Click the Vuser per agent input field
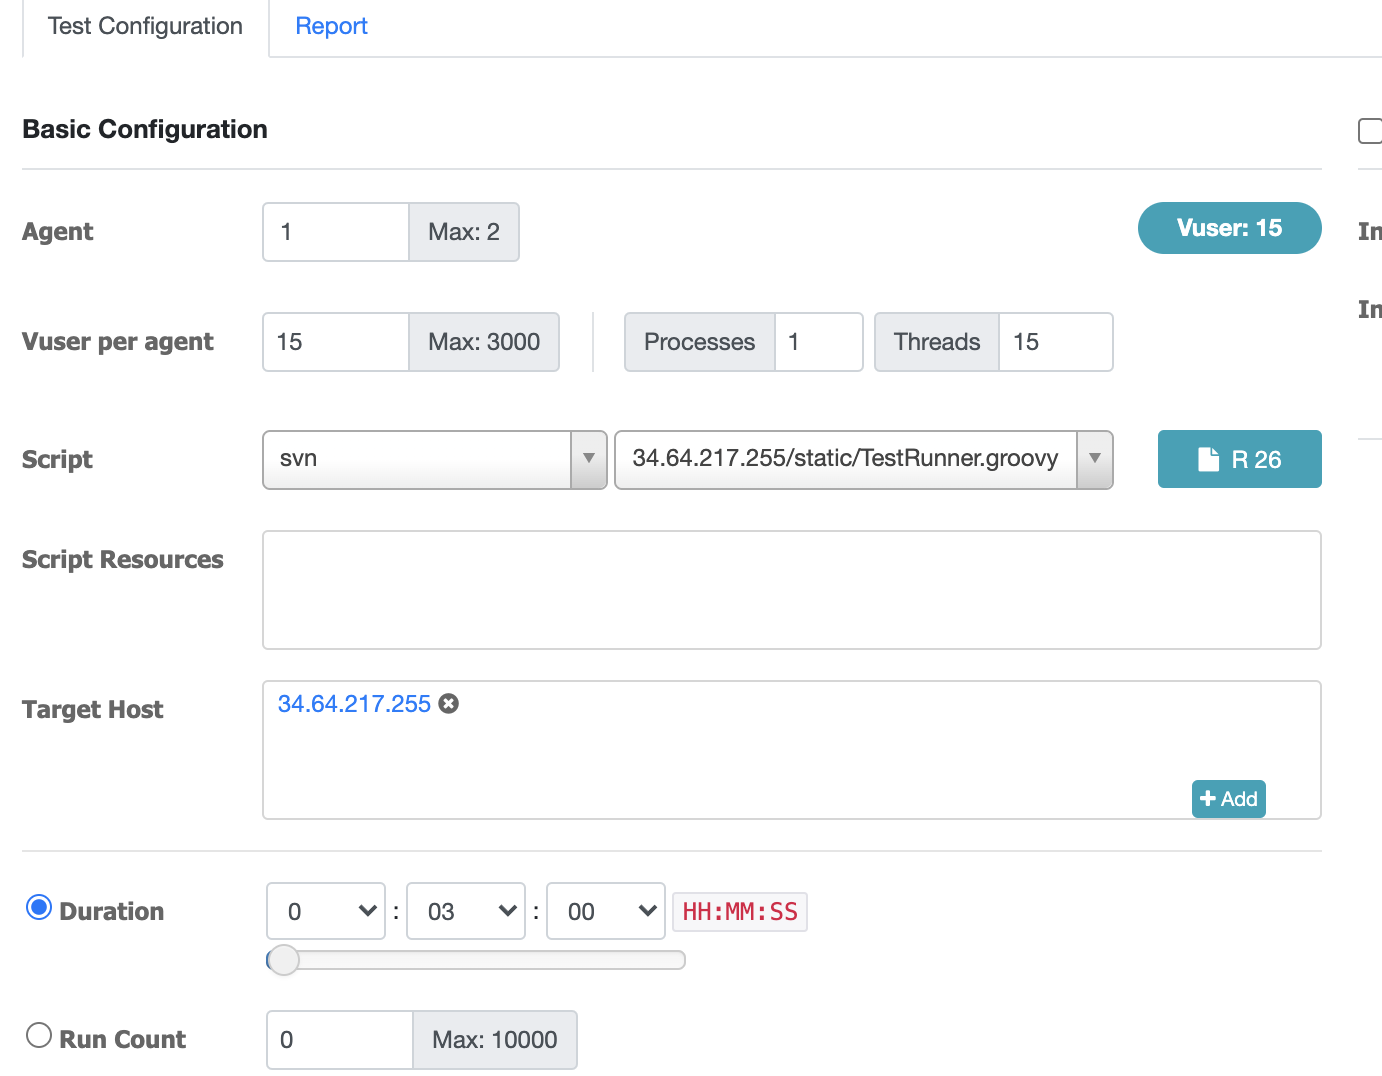 (336, 342)
